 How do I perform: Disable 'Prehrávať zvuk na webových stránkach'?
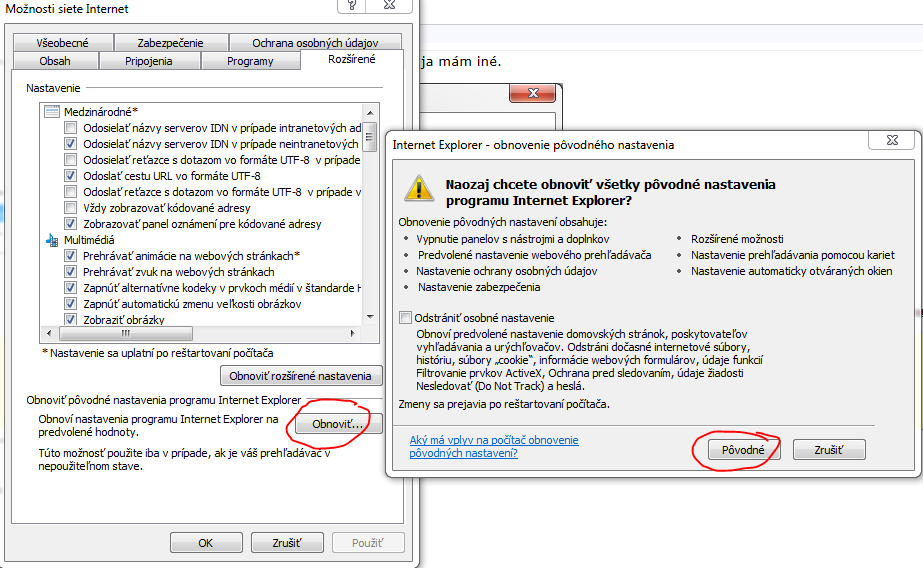[71, 271]
